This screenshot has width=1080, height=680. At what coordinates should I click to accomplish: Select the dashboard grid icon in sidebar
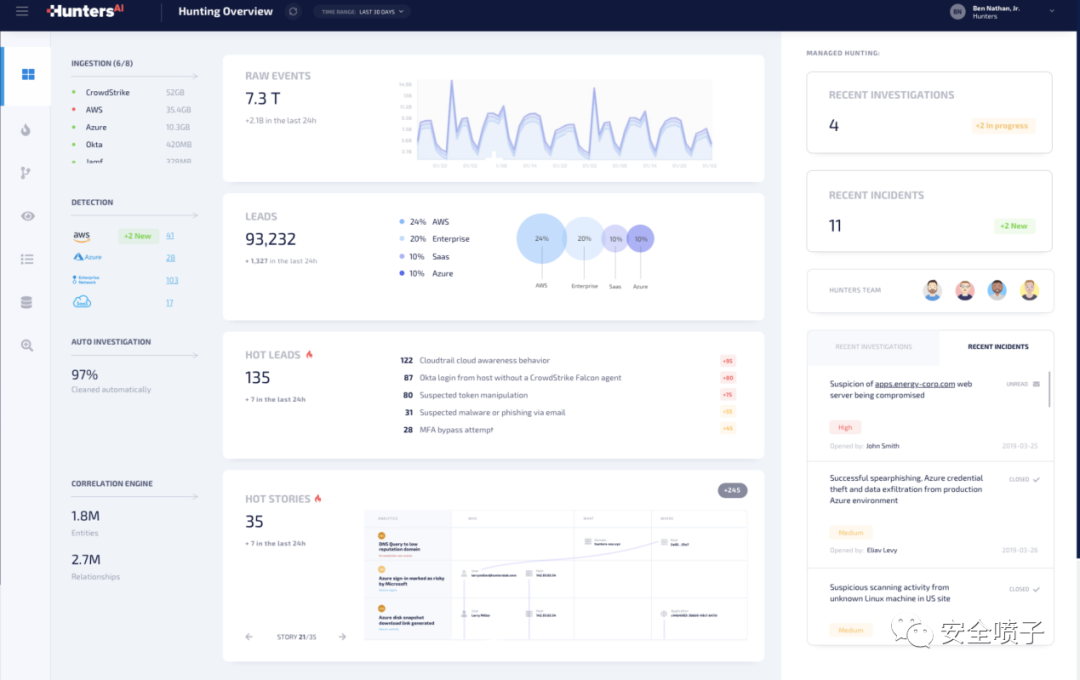(x=28, y=74)
